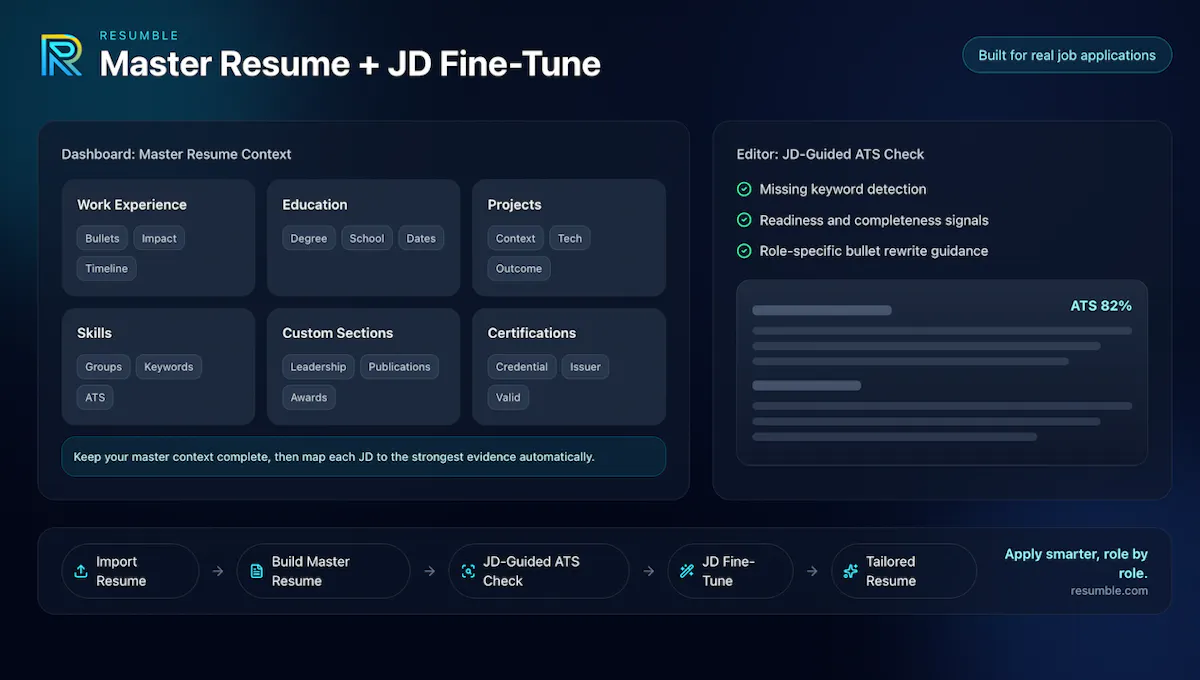1200x680 pixels.
Task: Click the check icon beside Role-specific bullet rewrite guidance
Action: 744,251
